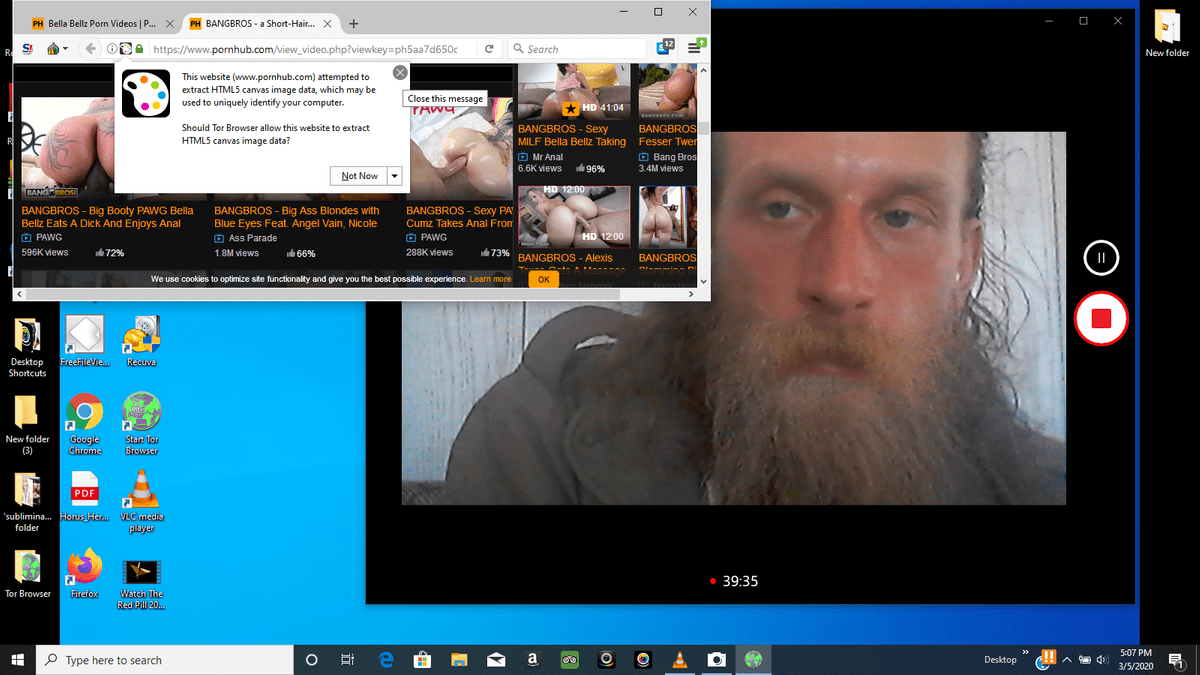
Task: Click into the browser Search box
Action: (578, 48)
